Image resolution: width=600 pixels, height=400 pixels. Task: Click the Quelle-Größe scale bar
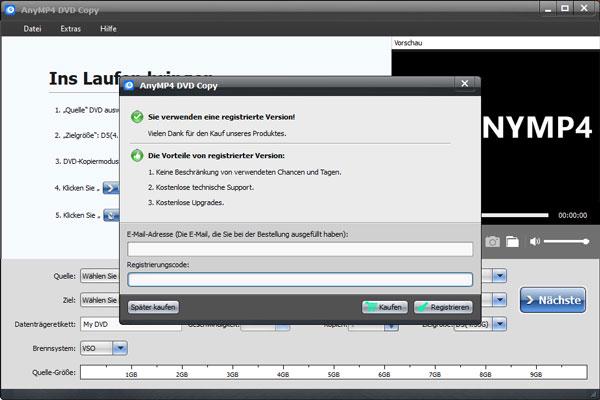334,372
